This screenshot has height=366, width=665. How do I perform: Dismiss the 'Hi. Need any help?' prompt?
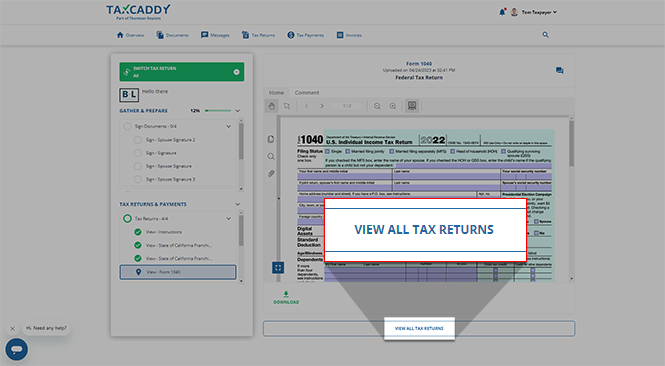(12, 328)
